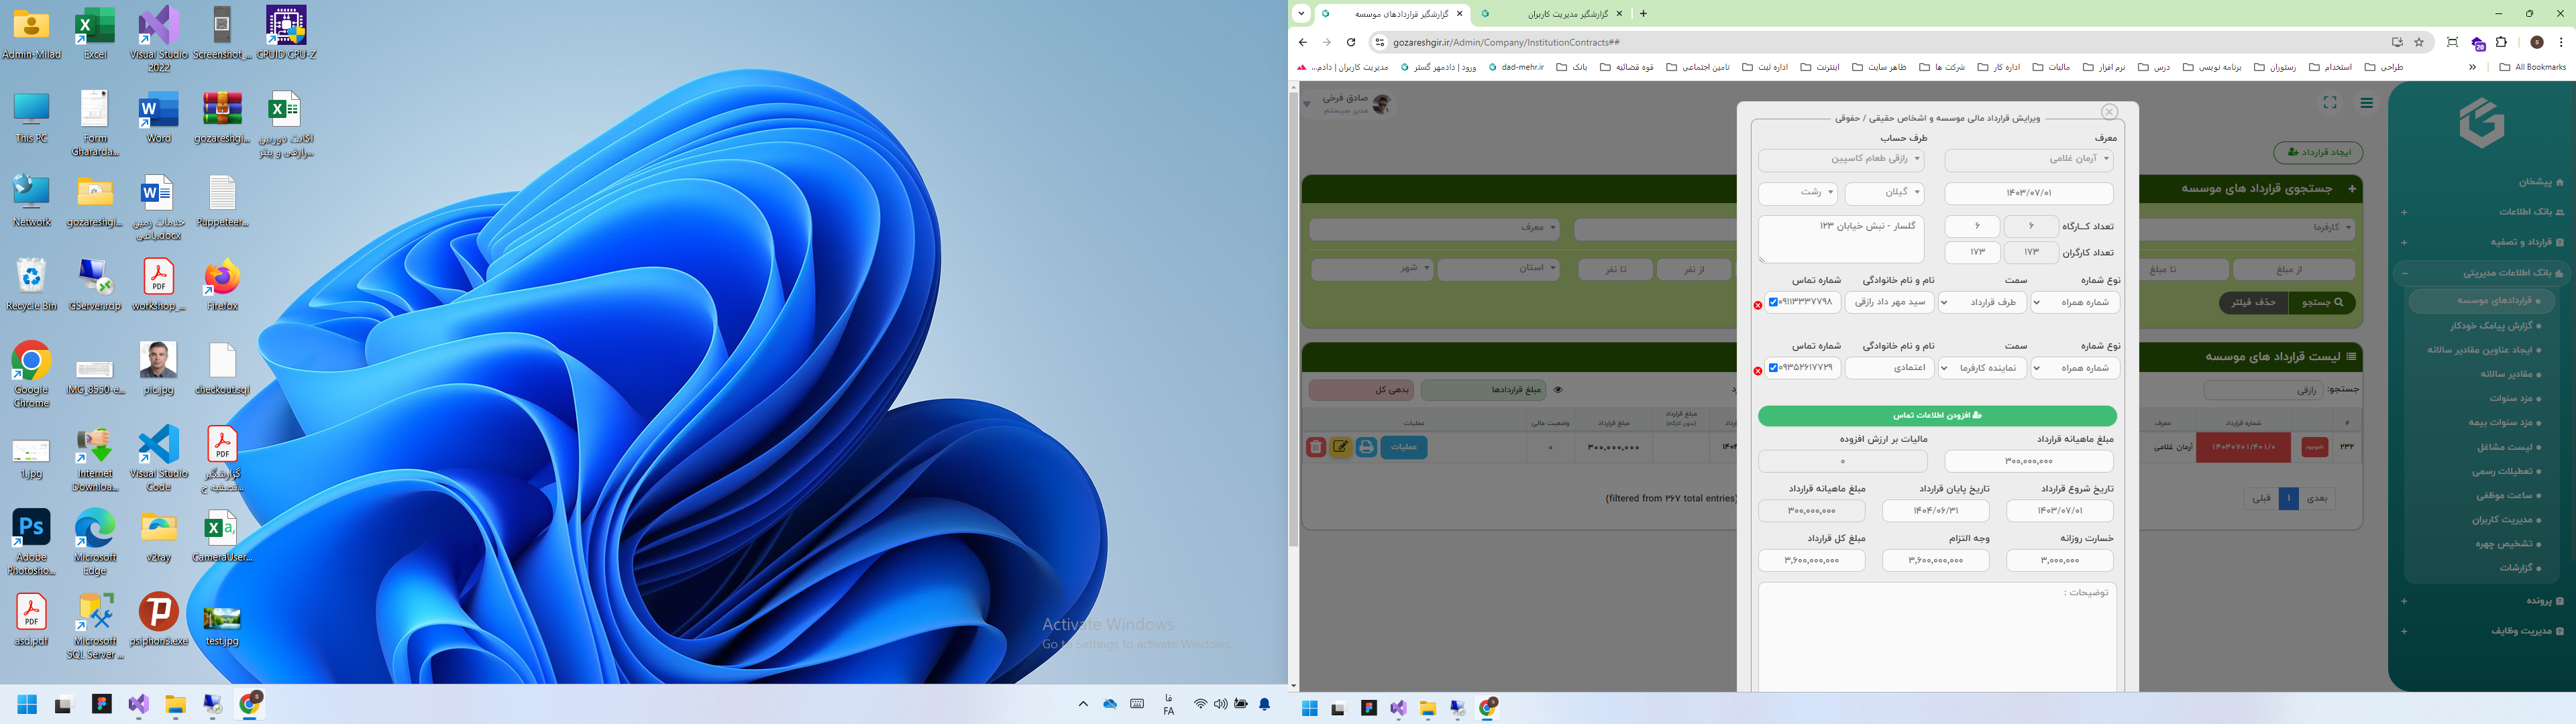Close the contract edit dialog with X icon
This screenshot has width=2576, height=724.
[x=2109, y=112]
